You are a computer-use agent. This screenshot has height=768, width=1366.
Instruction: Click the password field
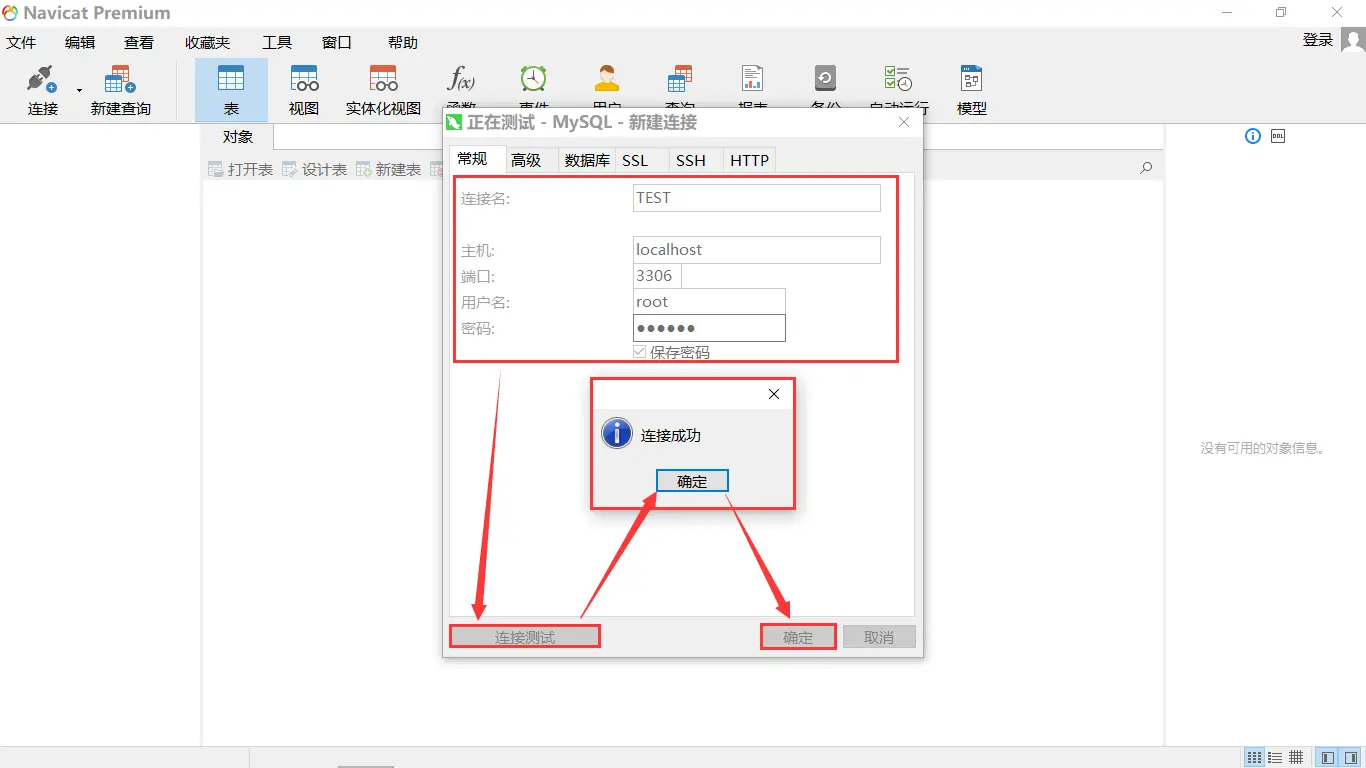pos(709,328)
